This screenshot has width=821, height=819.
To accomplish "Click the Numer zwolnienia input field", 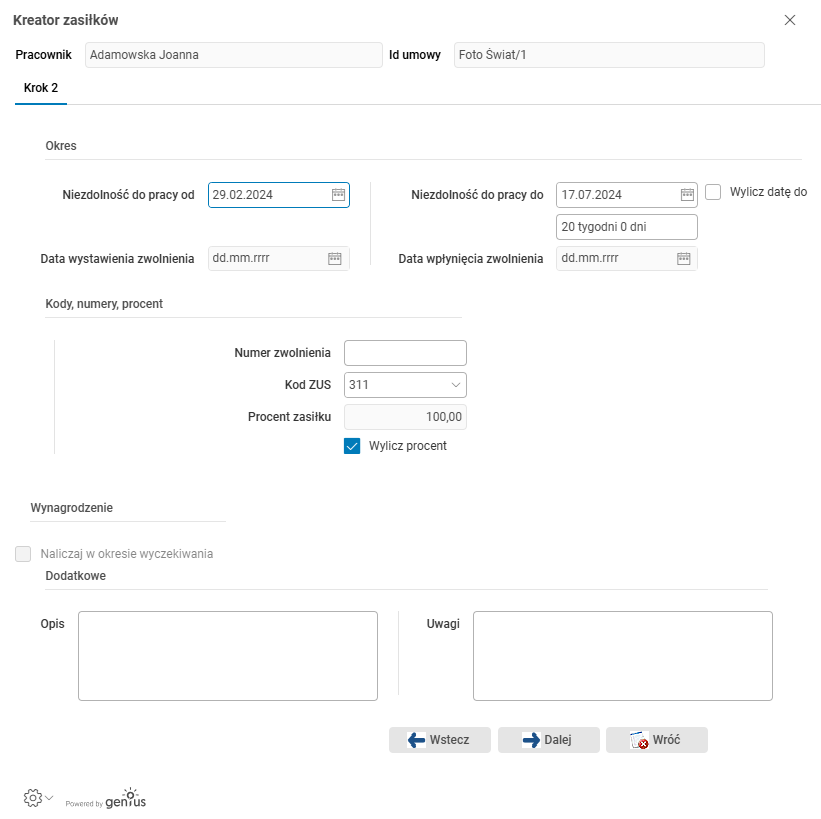I will (x=405, y=353).
